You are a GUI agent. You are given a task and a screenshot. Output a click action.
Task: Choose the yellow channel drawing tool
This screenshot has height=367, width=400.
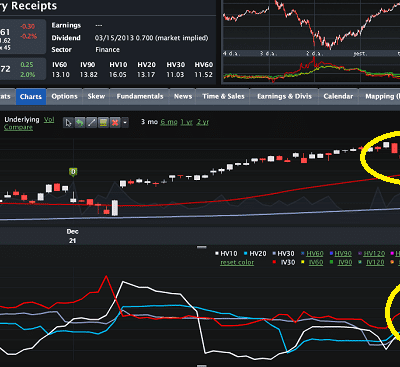(x=103, y=123)
